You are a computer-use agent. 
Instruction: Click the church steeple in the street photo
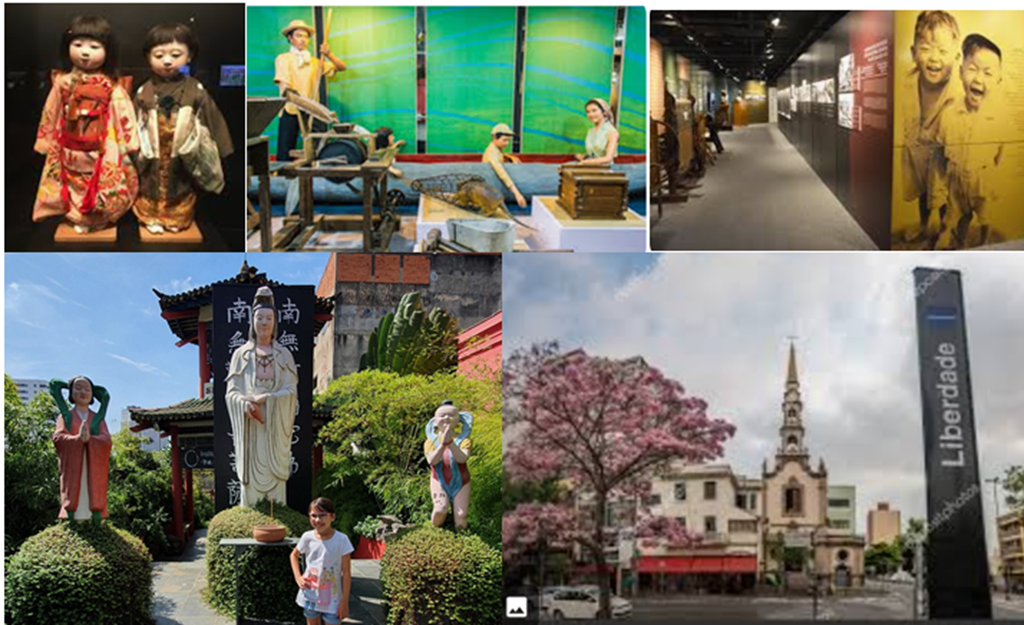(792, 400)
